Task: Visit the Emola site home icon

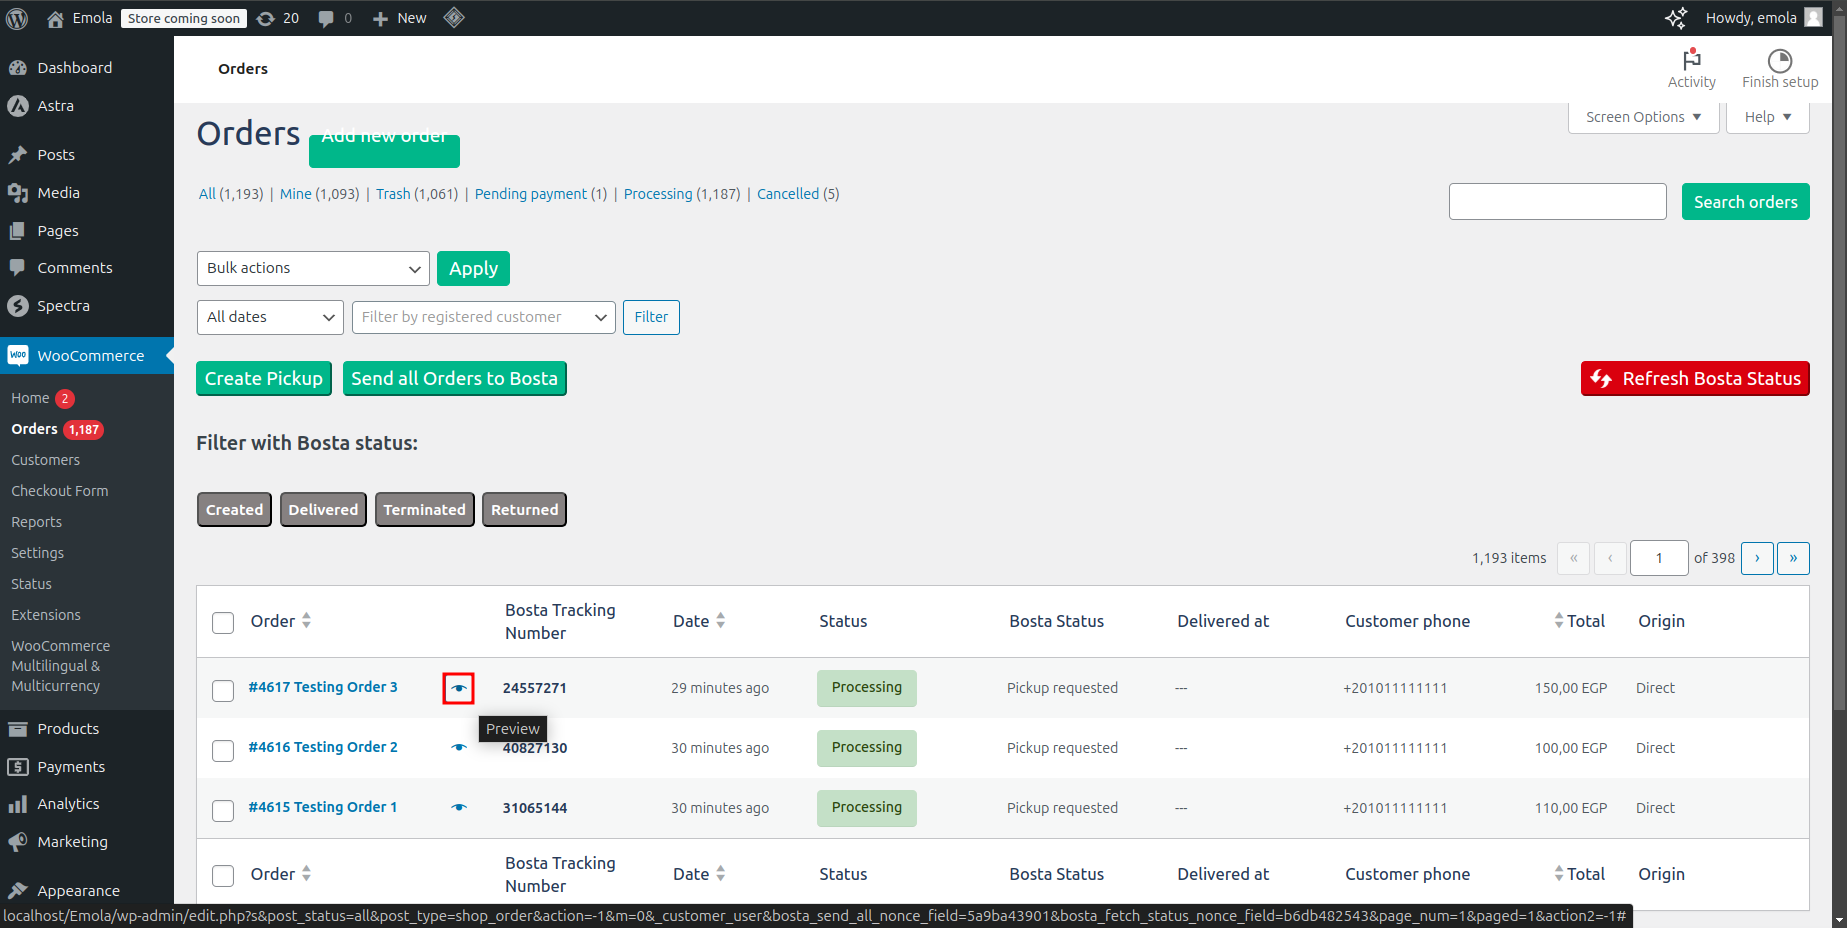Action: pos(56,18)
